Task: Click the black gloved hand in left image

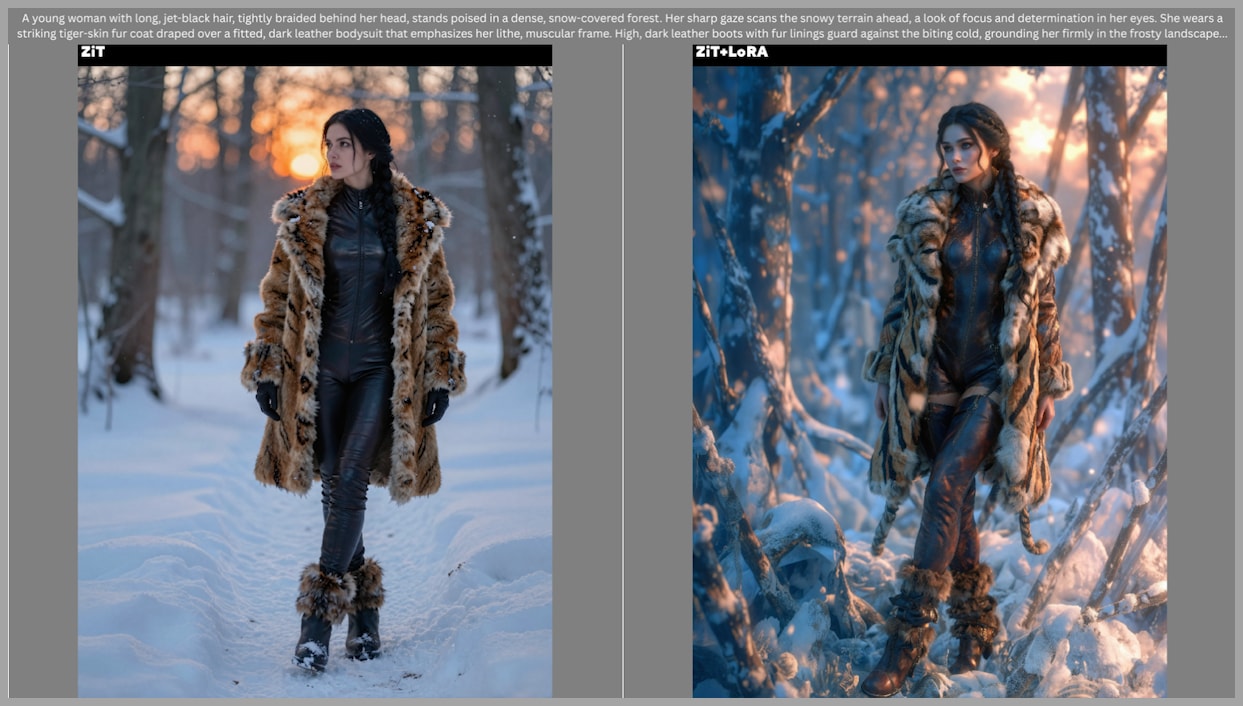Action: [268, 399]
